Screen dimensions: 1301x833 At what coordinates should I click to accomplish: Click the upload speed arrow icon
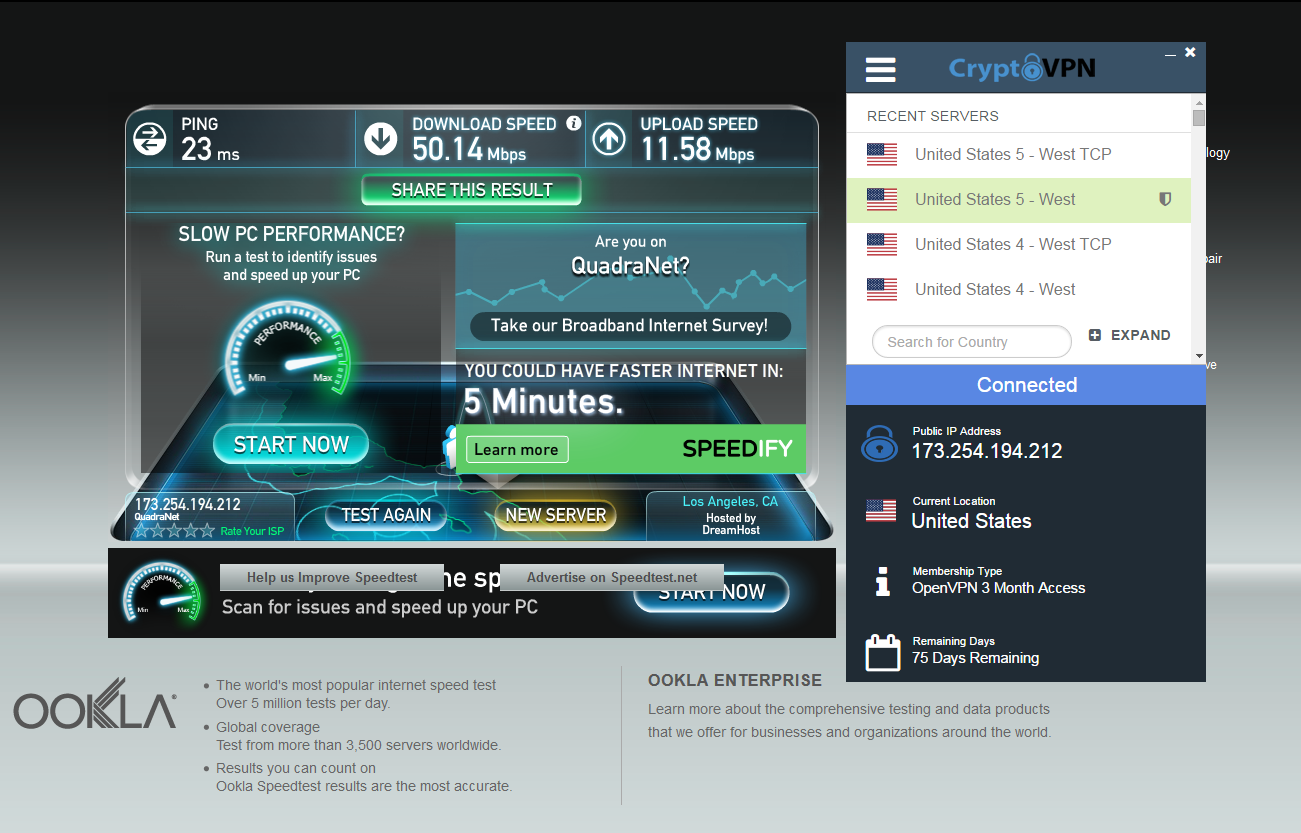click(x=609, y=139)
